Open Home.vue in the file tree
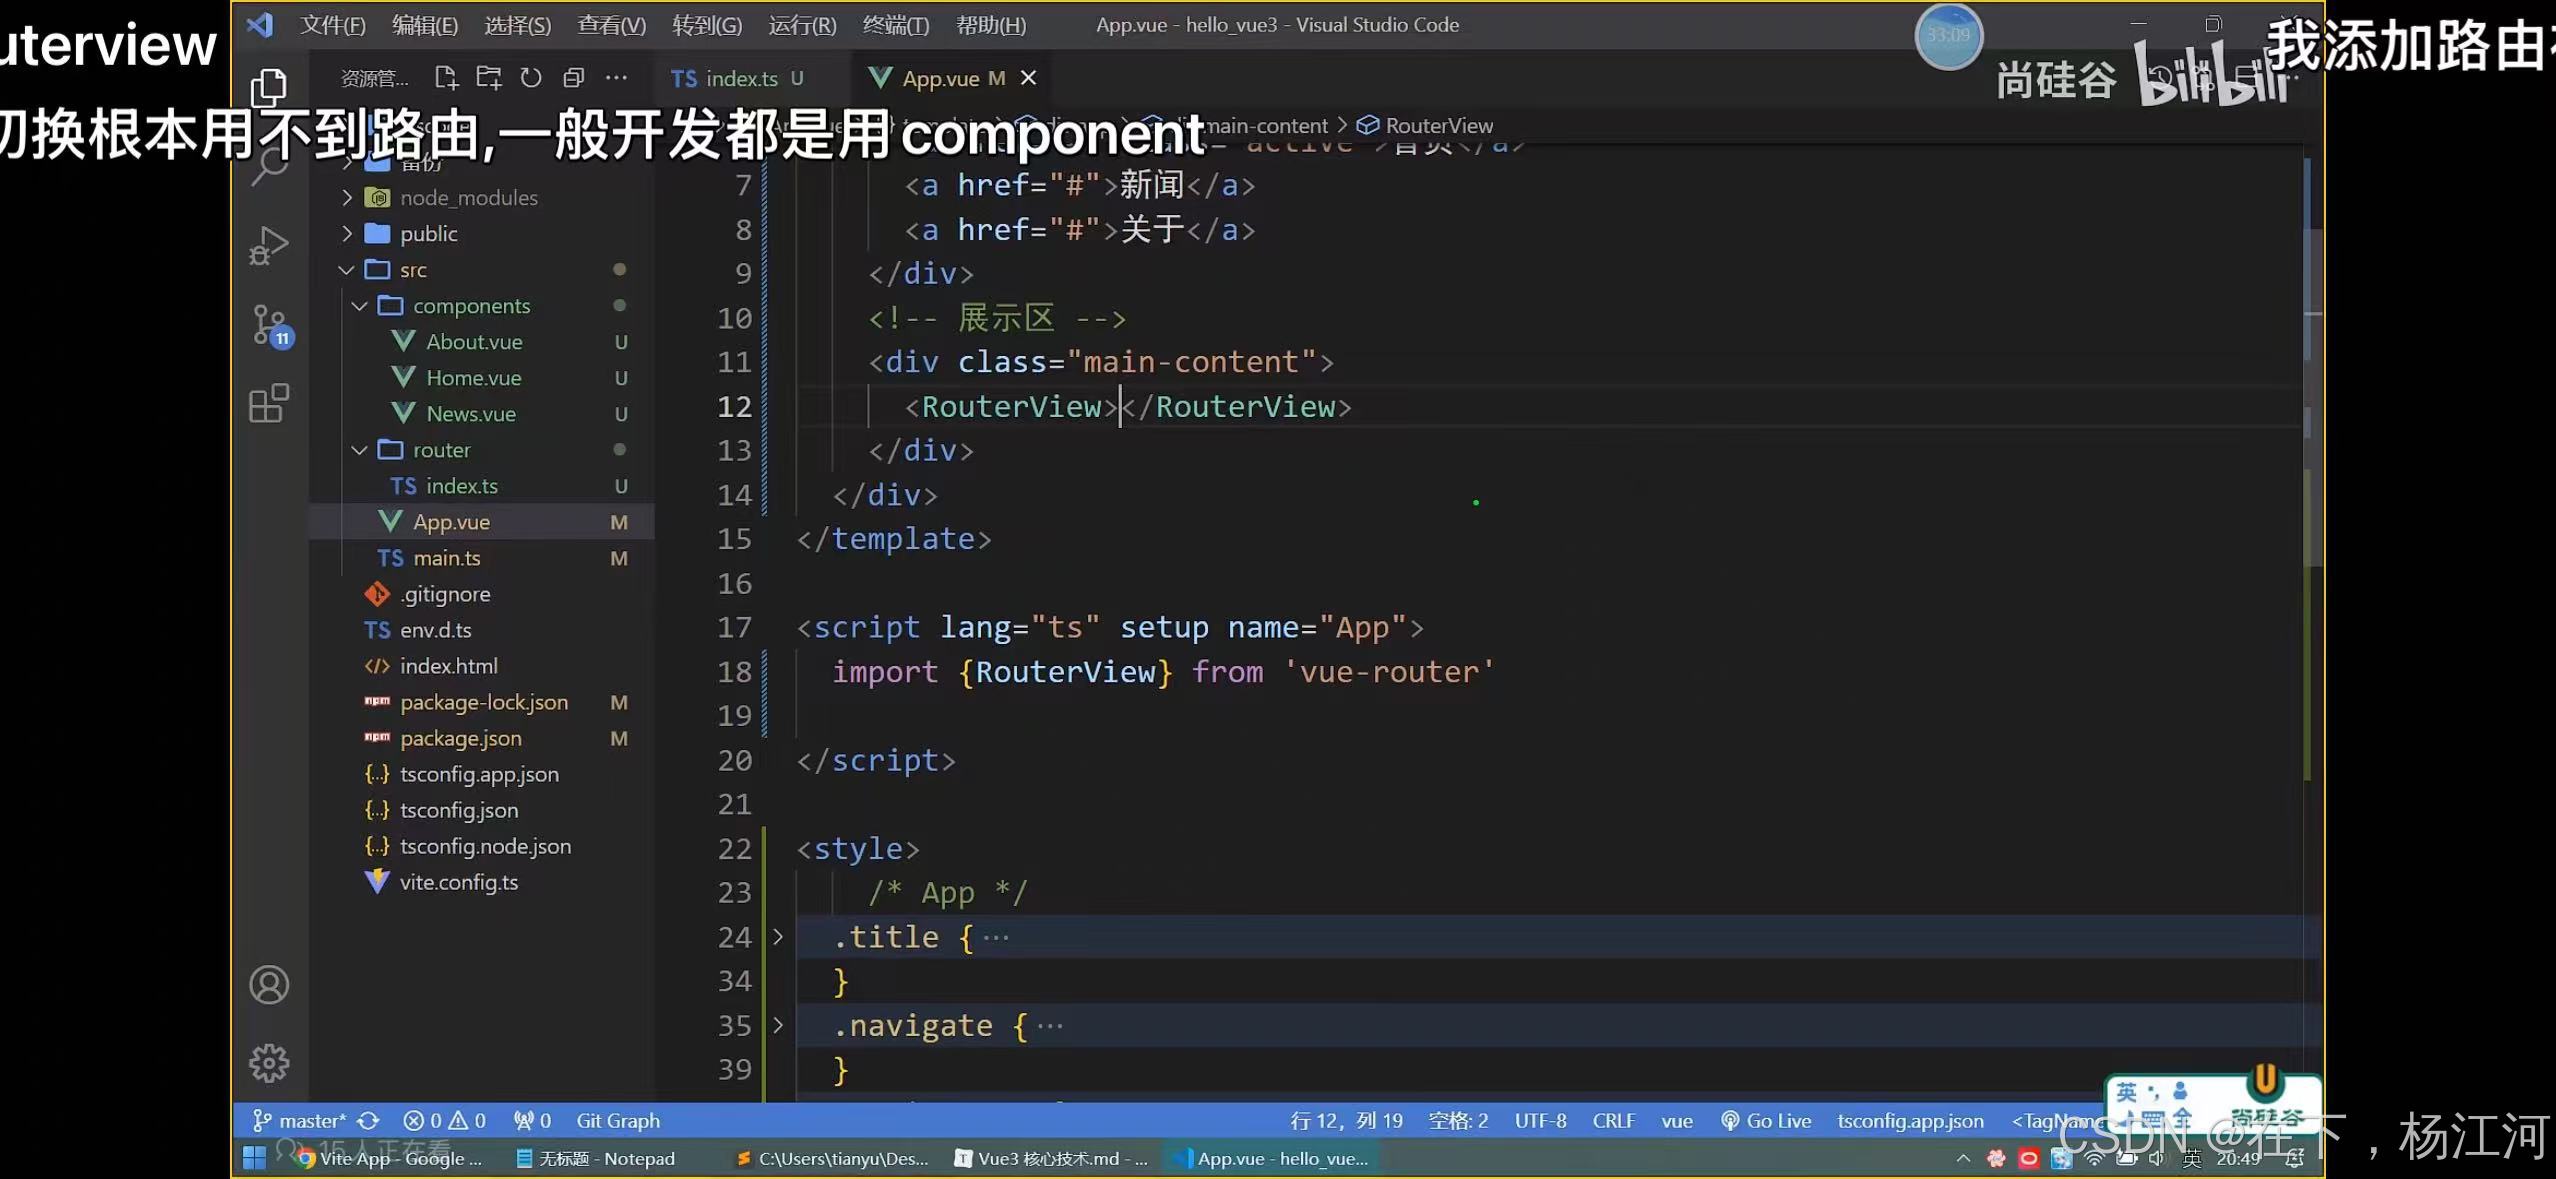This screenshot has height=1179, width=2556. 483,378
